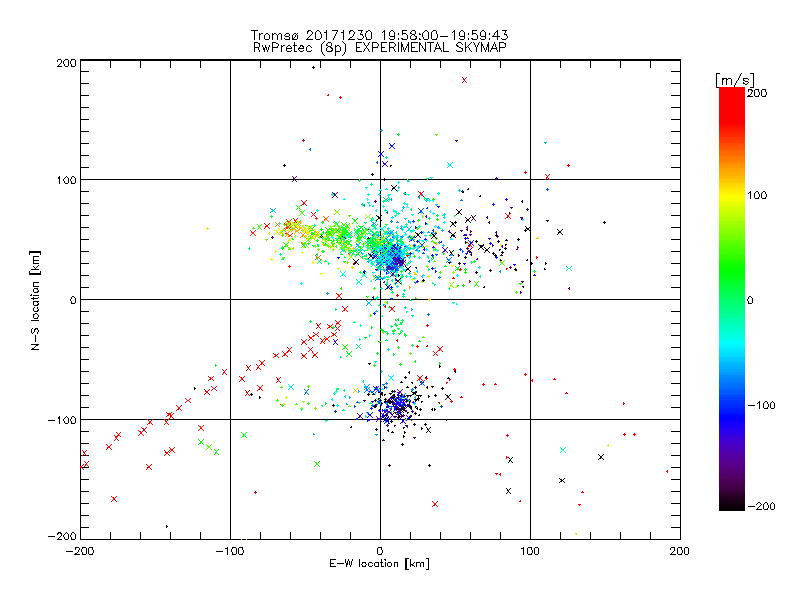Click the "[m/s]" colorbar unit label
The image size is (800, 600).
pyautogui.click(x=735, y=80)
